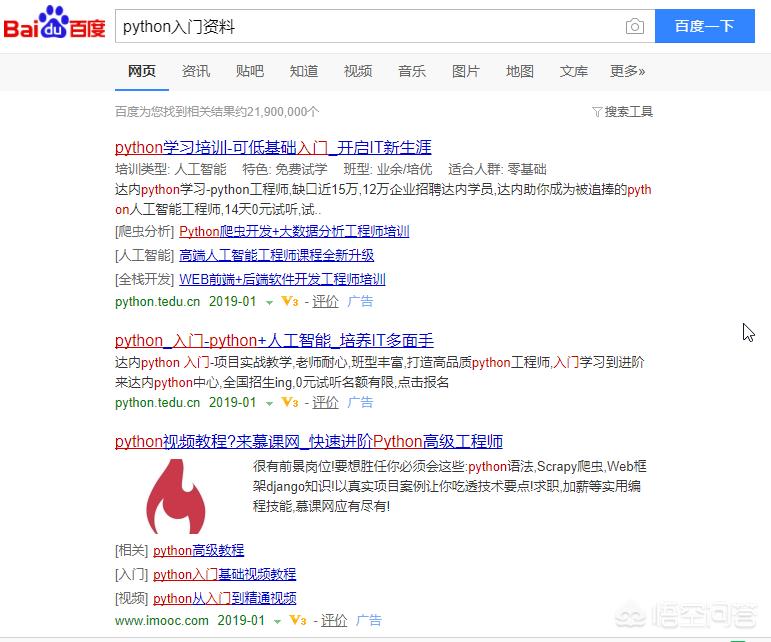Click [全栈开发] tag text

(x=145, y=279)
